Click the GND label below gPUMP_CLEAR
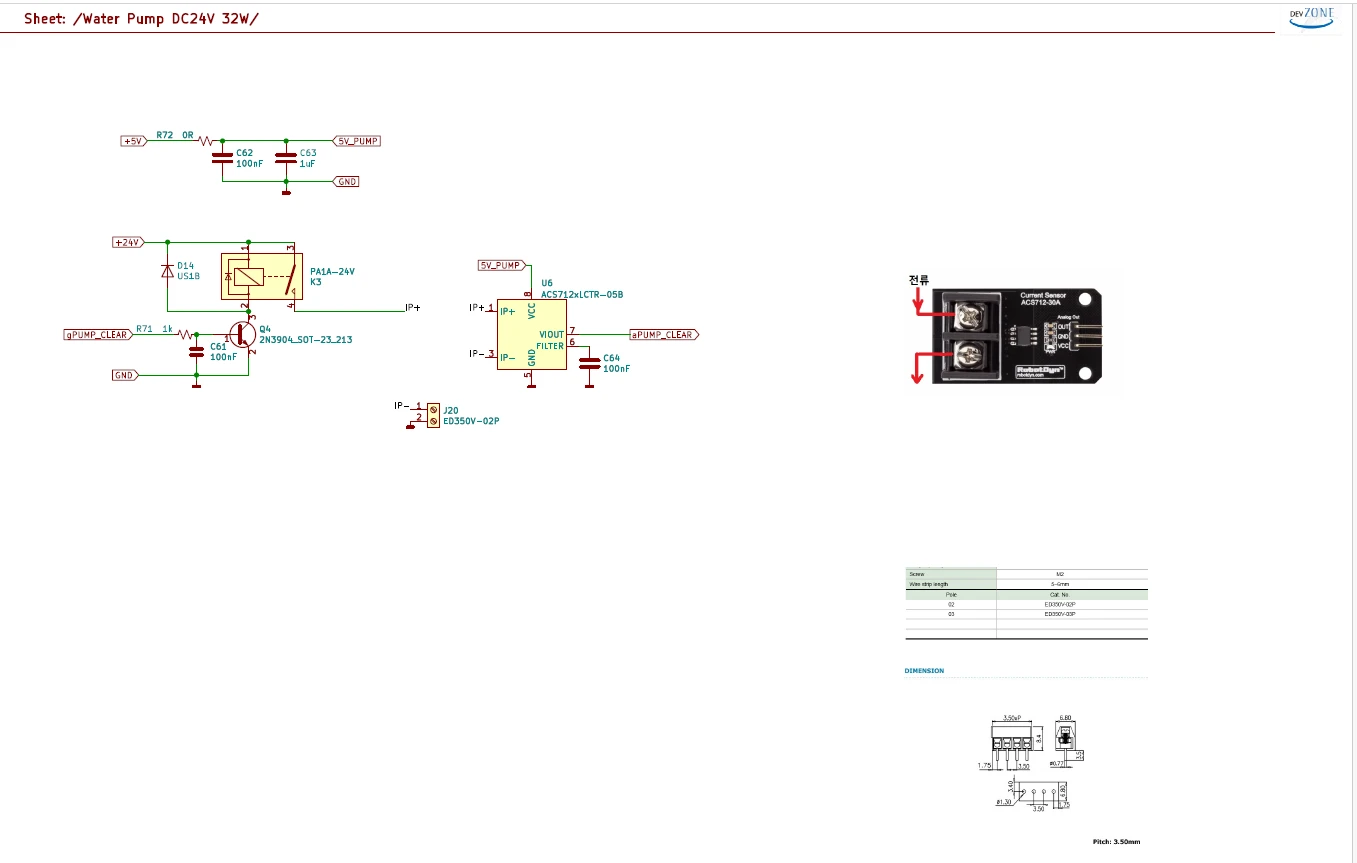The height and width of the screenshot is (863, 1357). 125,375
